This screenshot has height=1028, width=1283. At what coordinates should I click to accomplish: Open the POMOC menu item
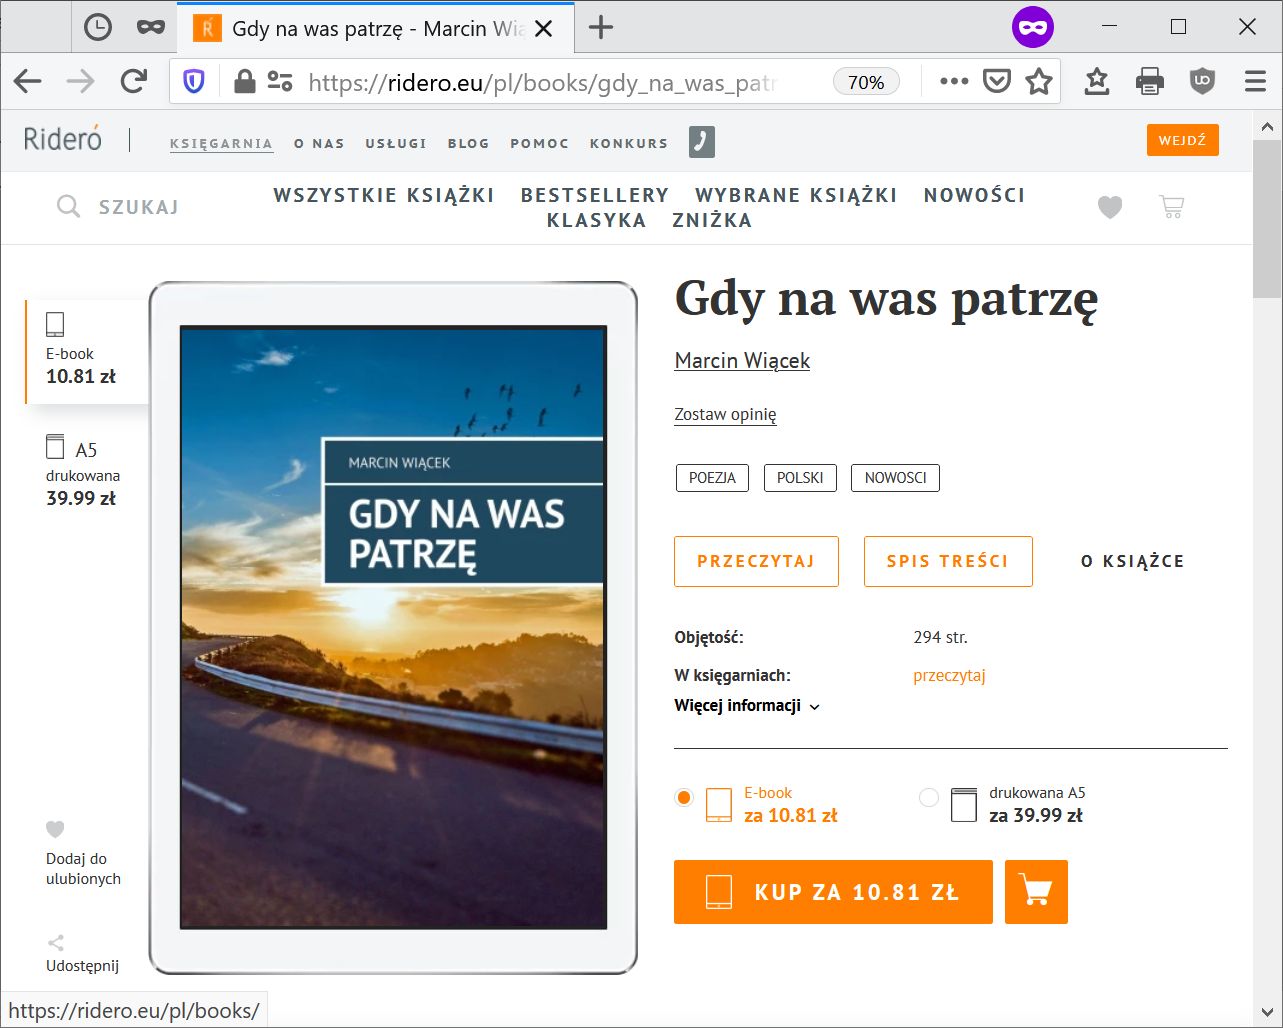point(540,143)
